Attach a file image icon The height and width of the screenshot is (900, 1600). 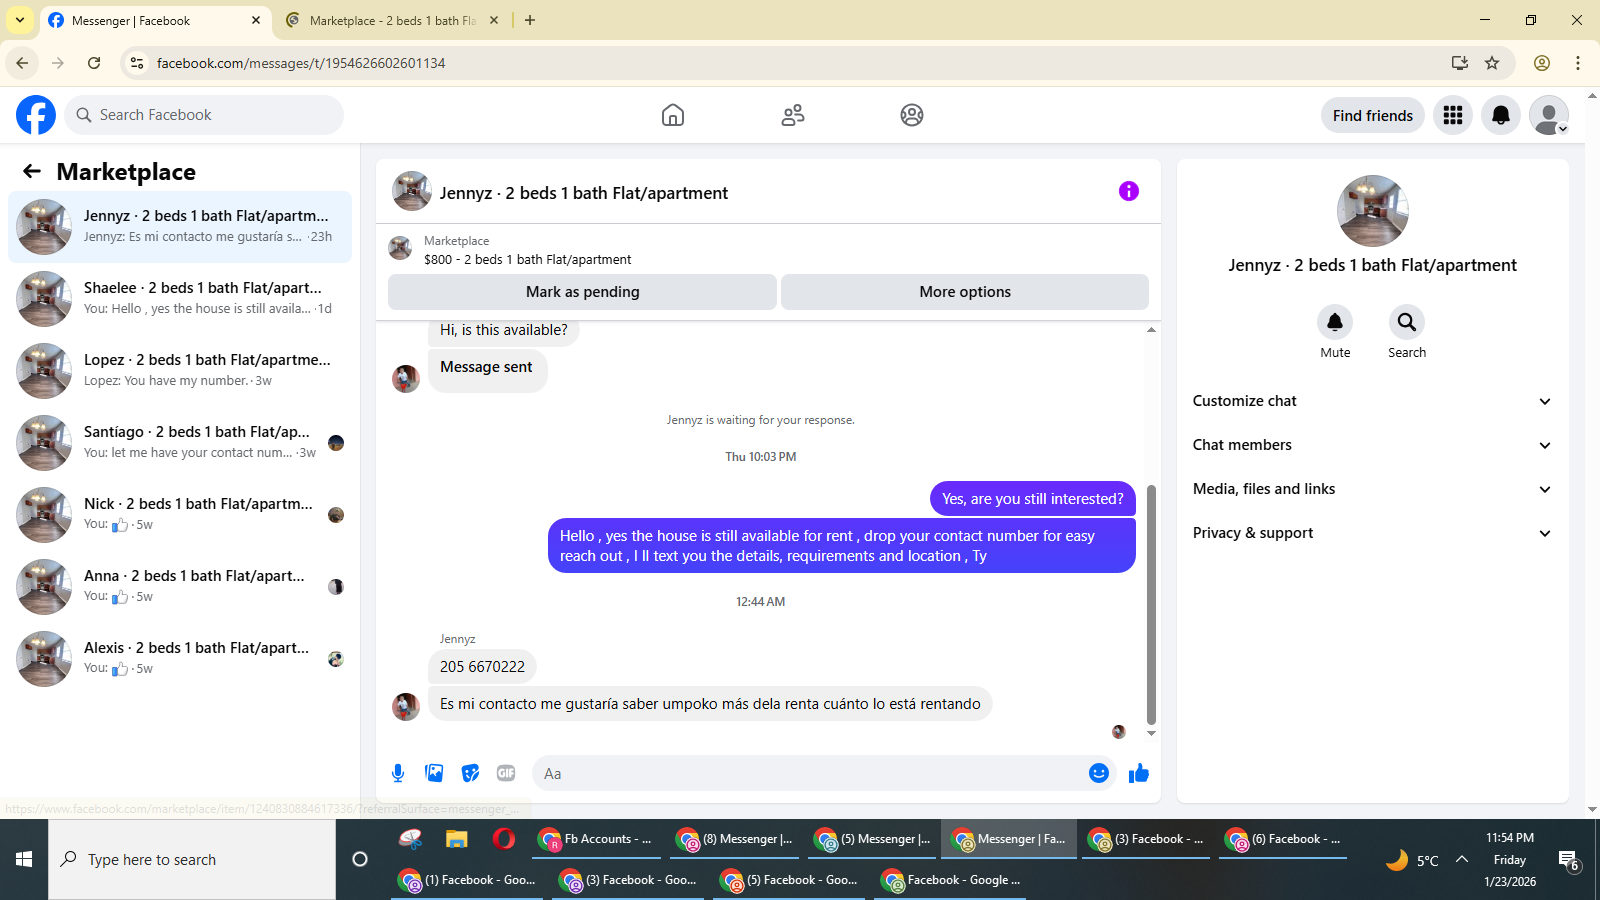click(434, 773)
